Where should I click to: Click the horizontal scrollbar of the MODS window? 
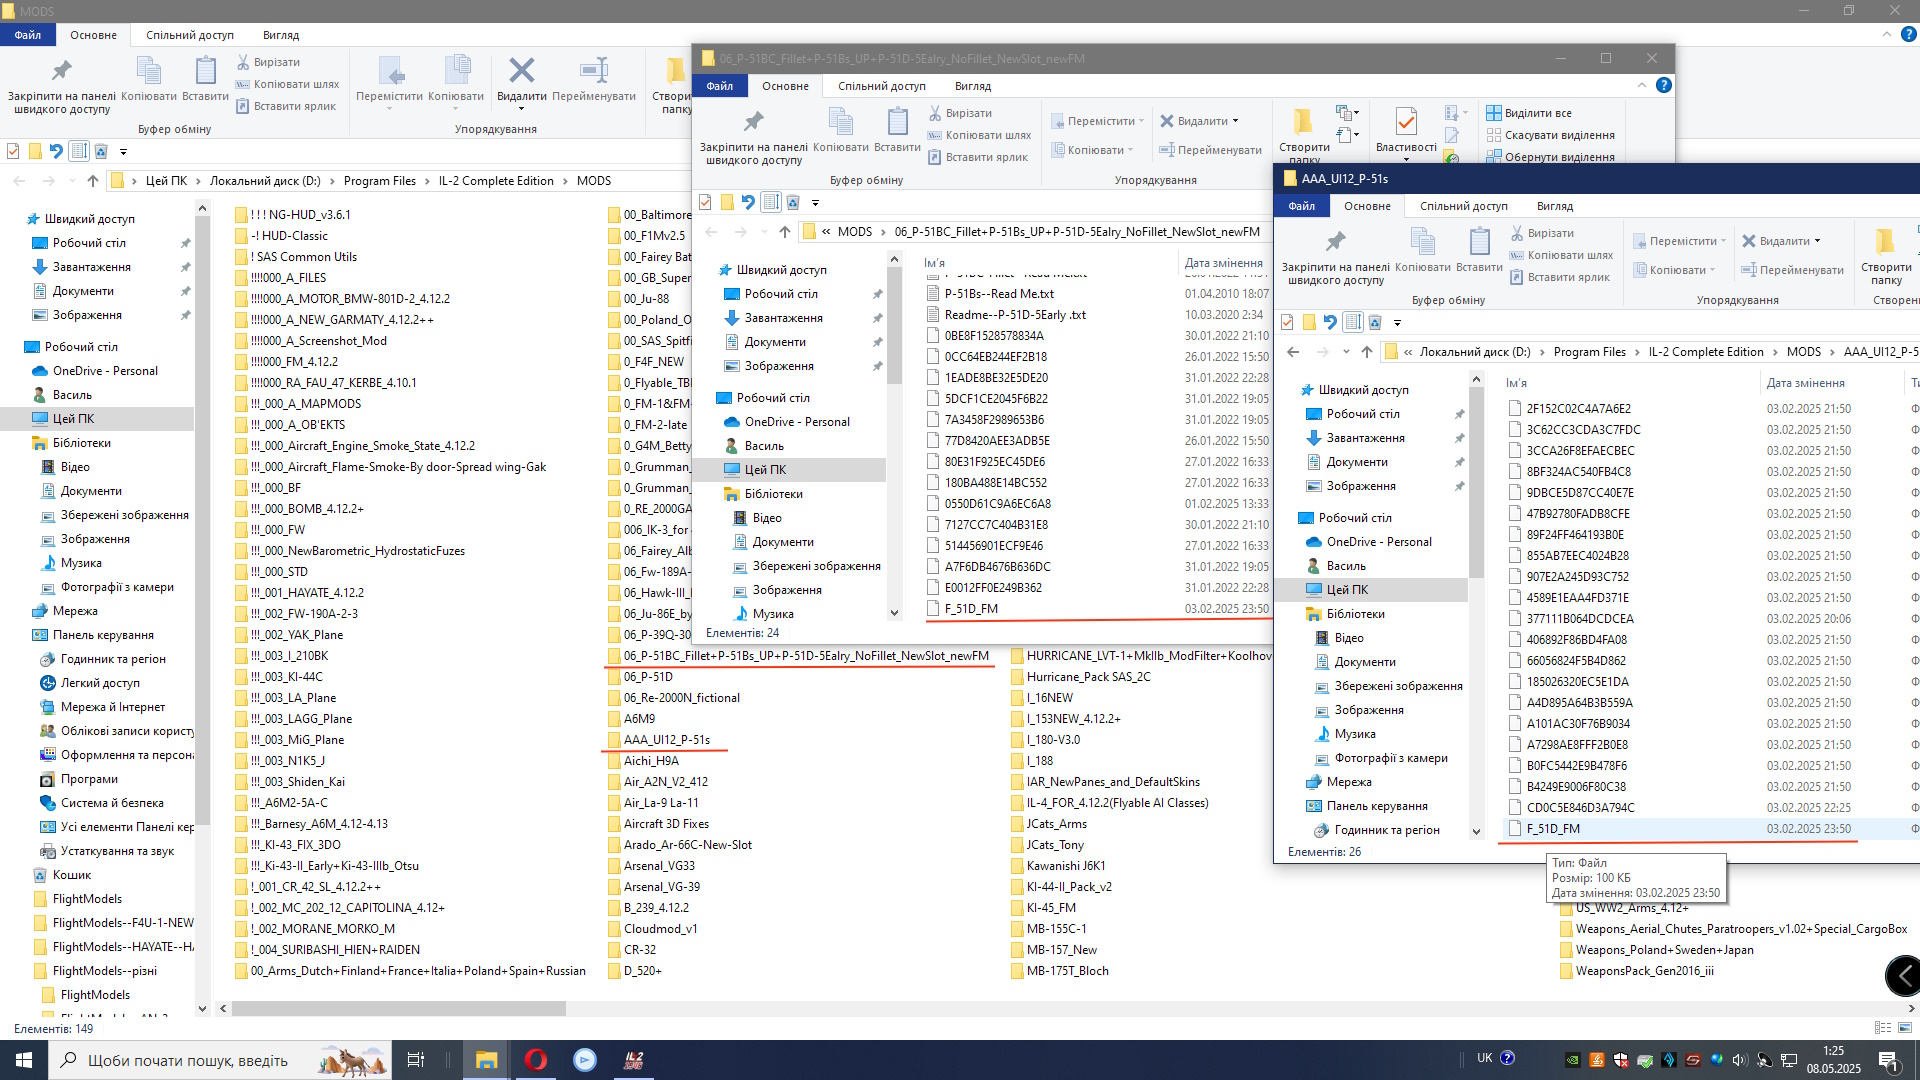[400, 1009]
